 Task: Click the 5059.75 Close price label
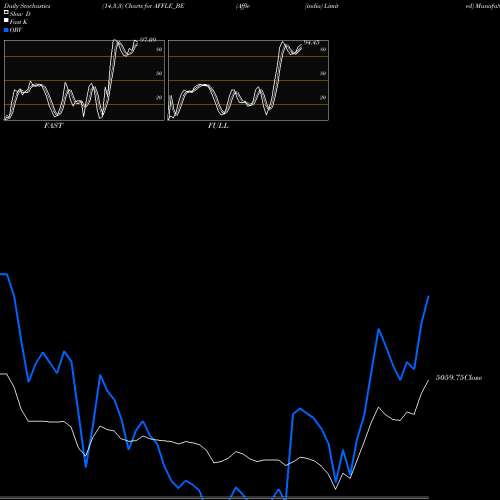coord(459,378)
